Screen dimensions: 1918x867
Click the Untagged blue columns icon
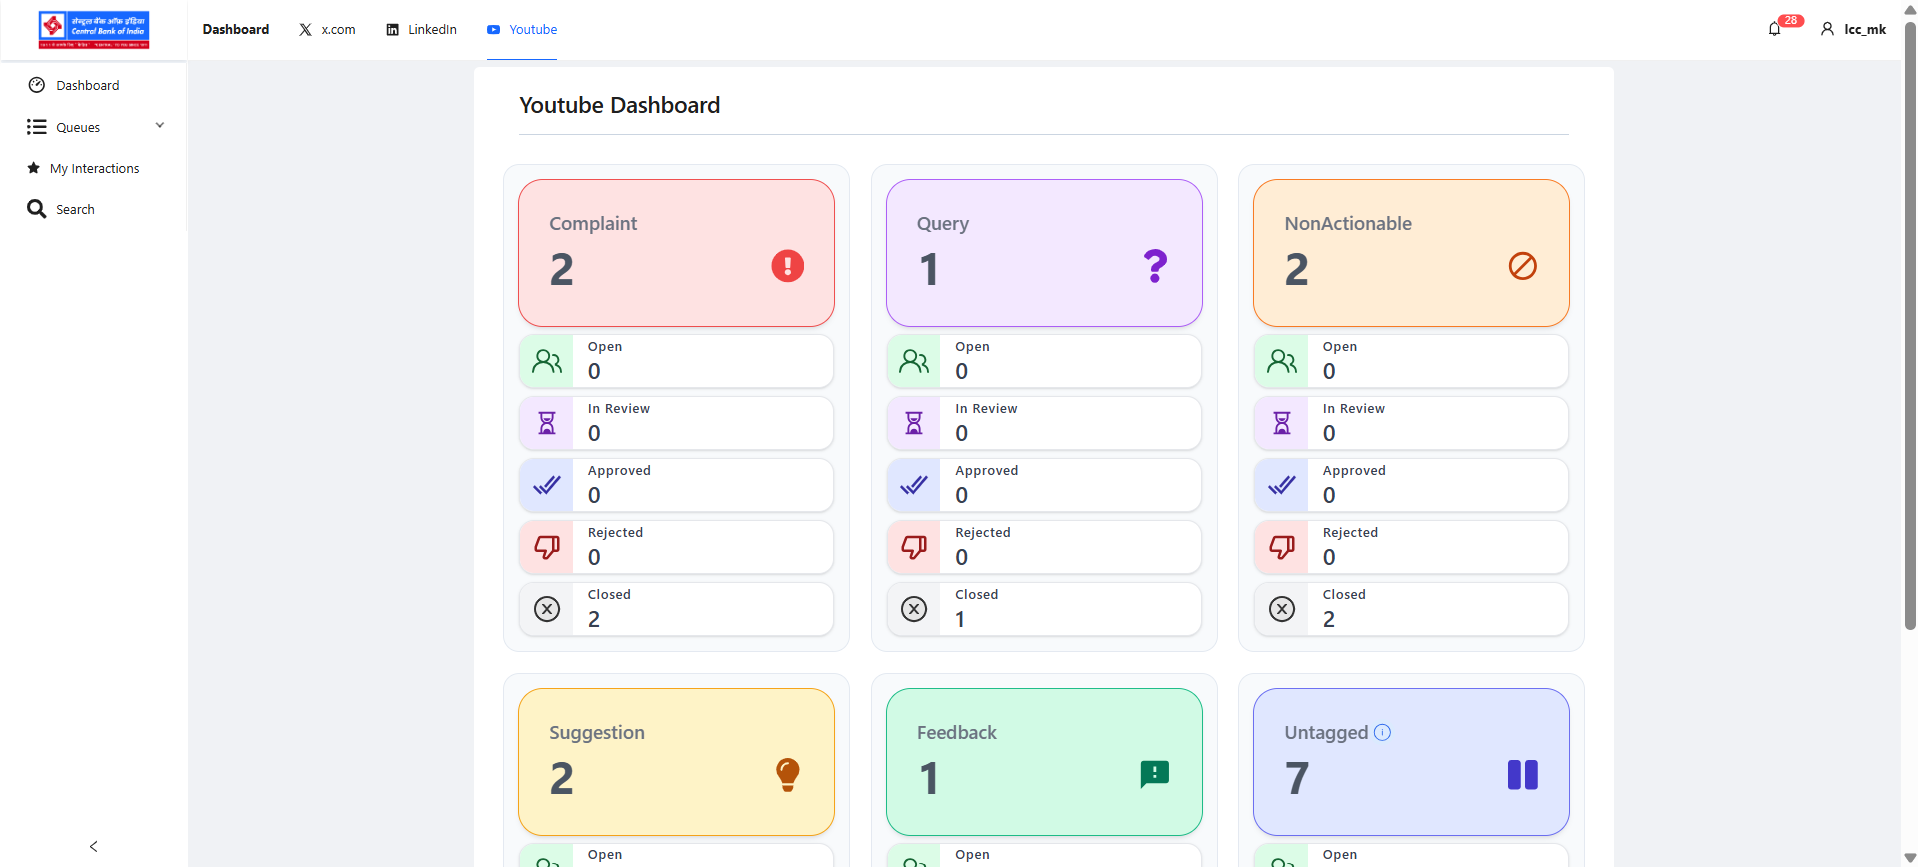[x=1523, y=775]
